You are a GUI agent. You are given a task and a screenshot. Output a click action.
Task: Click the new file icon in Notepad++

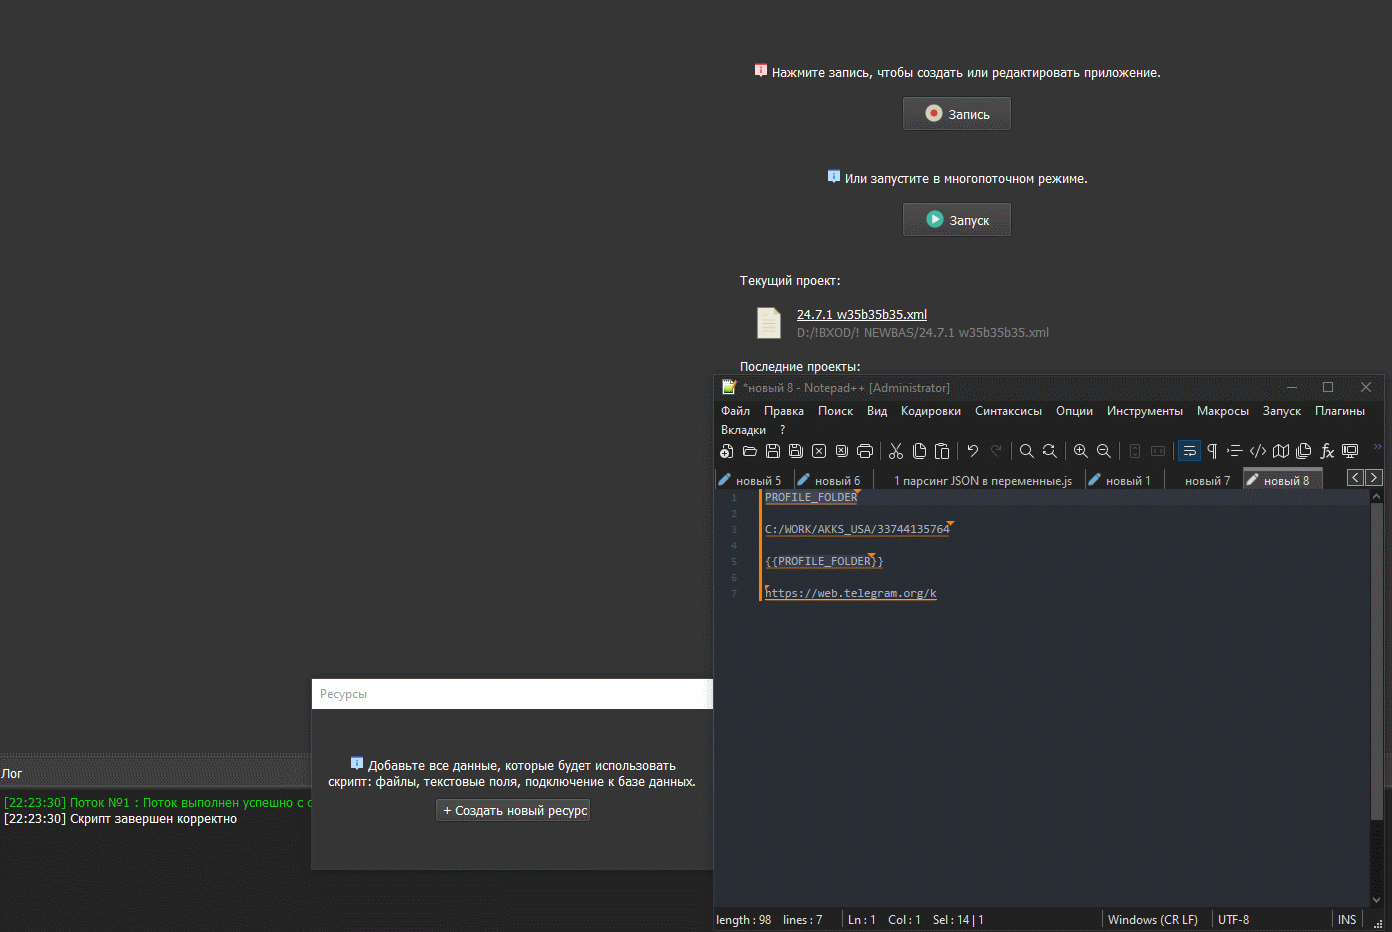(x=727, y=451)
